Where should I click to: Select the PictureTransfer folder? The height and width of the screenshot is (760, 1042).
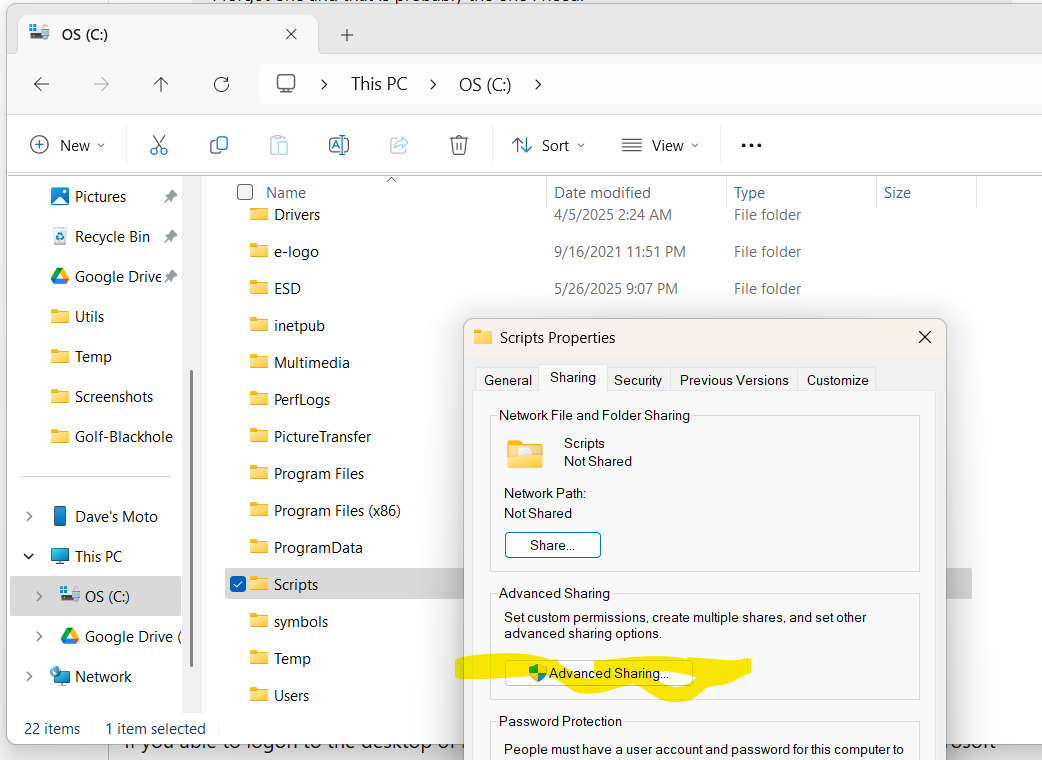(x=322, y=436)
